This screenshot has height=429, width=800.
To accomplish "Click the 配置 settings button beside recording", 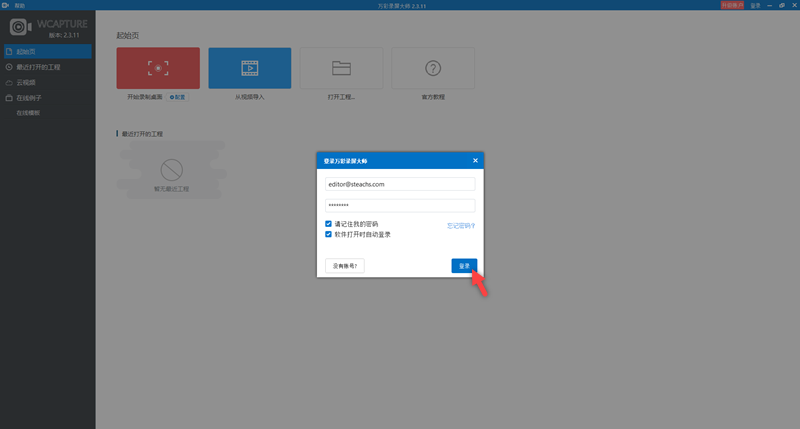I will tap(177, 97).
